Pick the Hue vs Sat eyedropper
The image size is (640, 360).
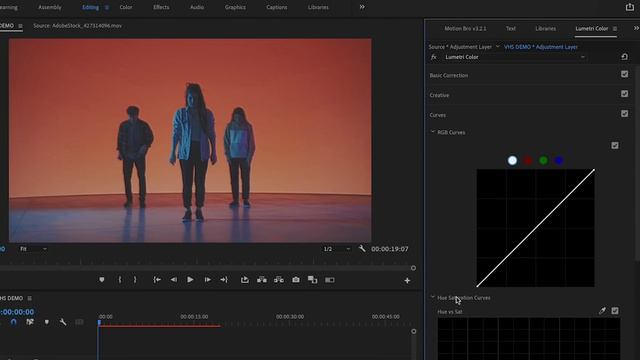[602, 311]
